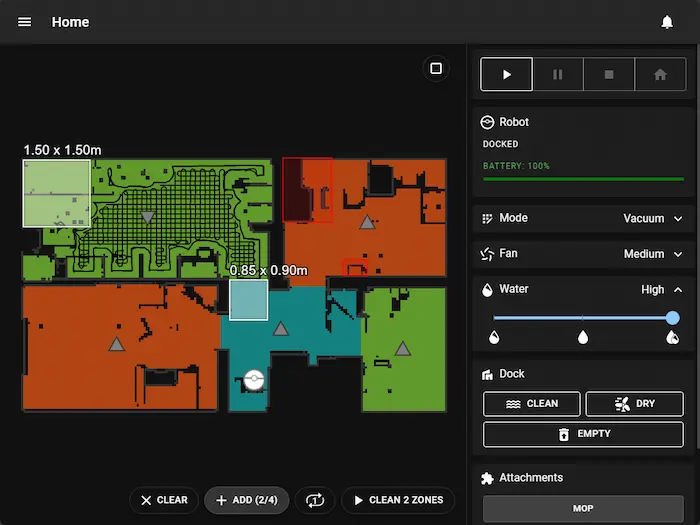Select the teal hallway room triangle marker
This screenshot has width=700, height=525.
pyautogui.click(x=281, y=329)
